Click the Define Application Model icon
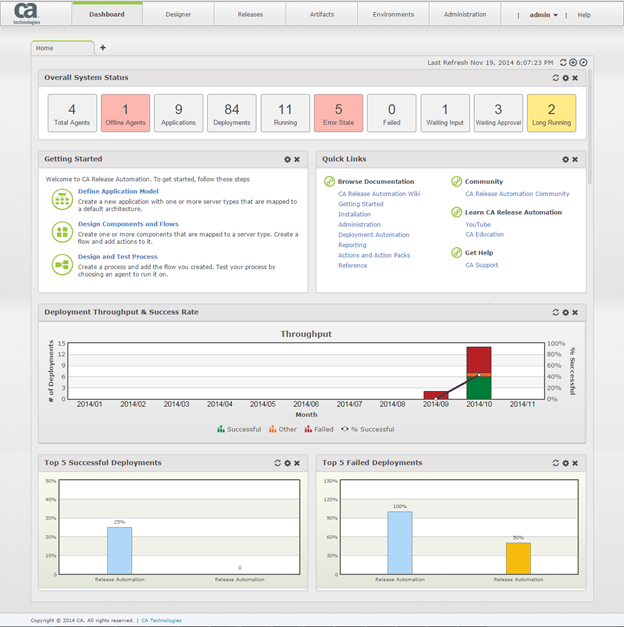624x627 pixels. tap(61, 199)
